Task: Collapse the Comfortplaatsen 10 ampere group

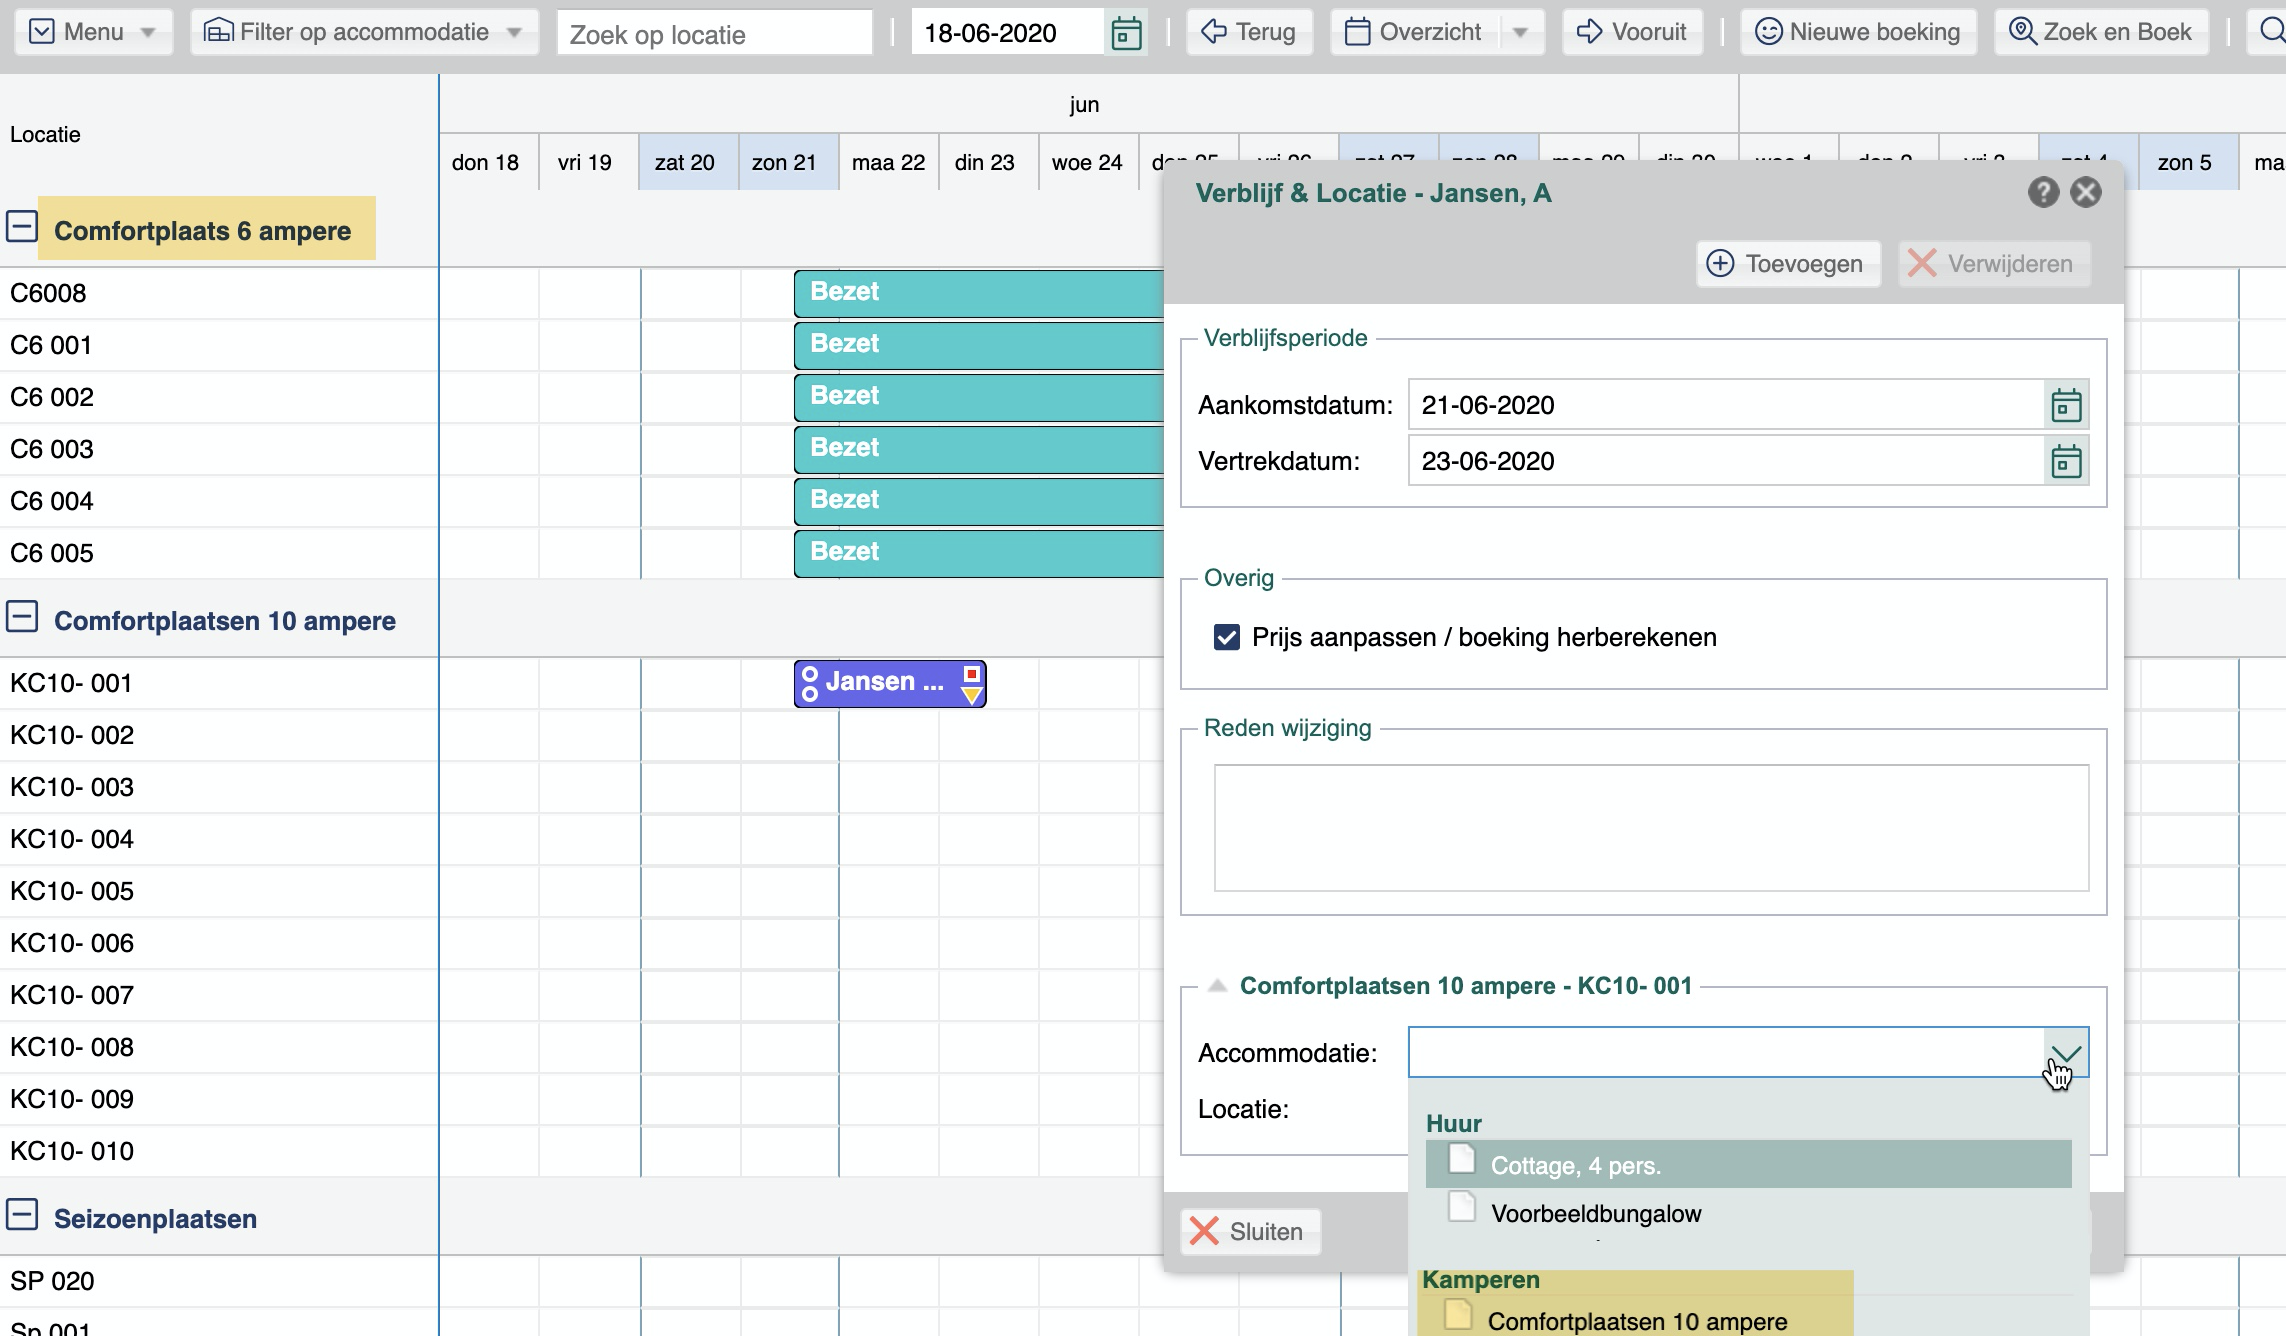Action: (x=22, y=617)
